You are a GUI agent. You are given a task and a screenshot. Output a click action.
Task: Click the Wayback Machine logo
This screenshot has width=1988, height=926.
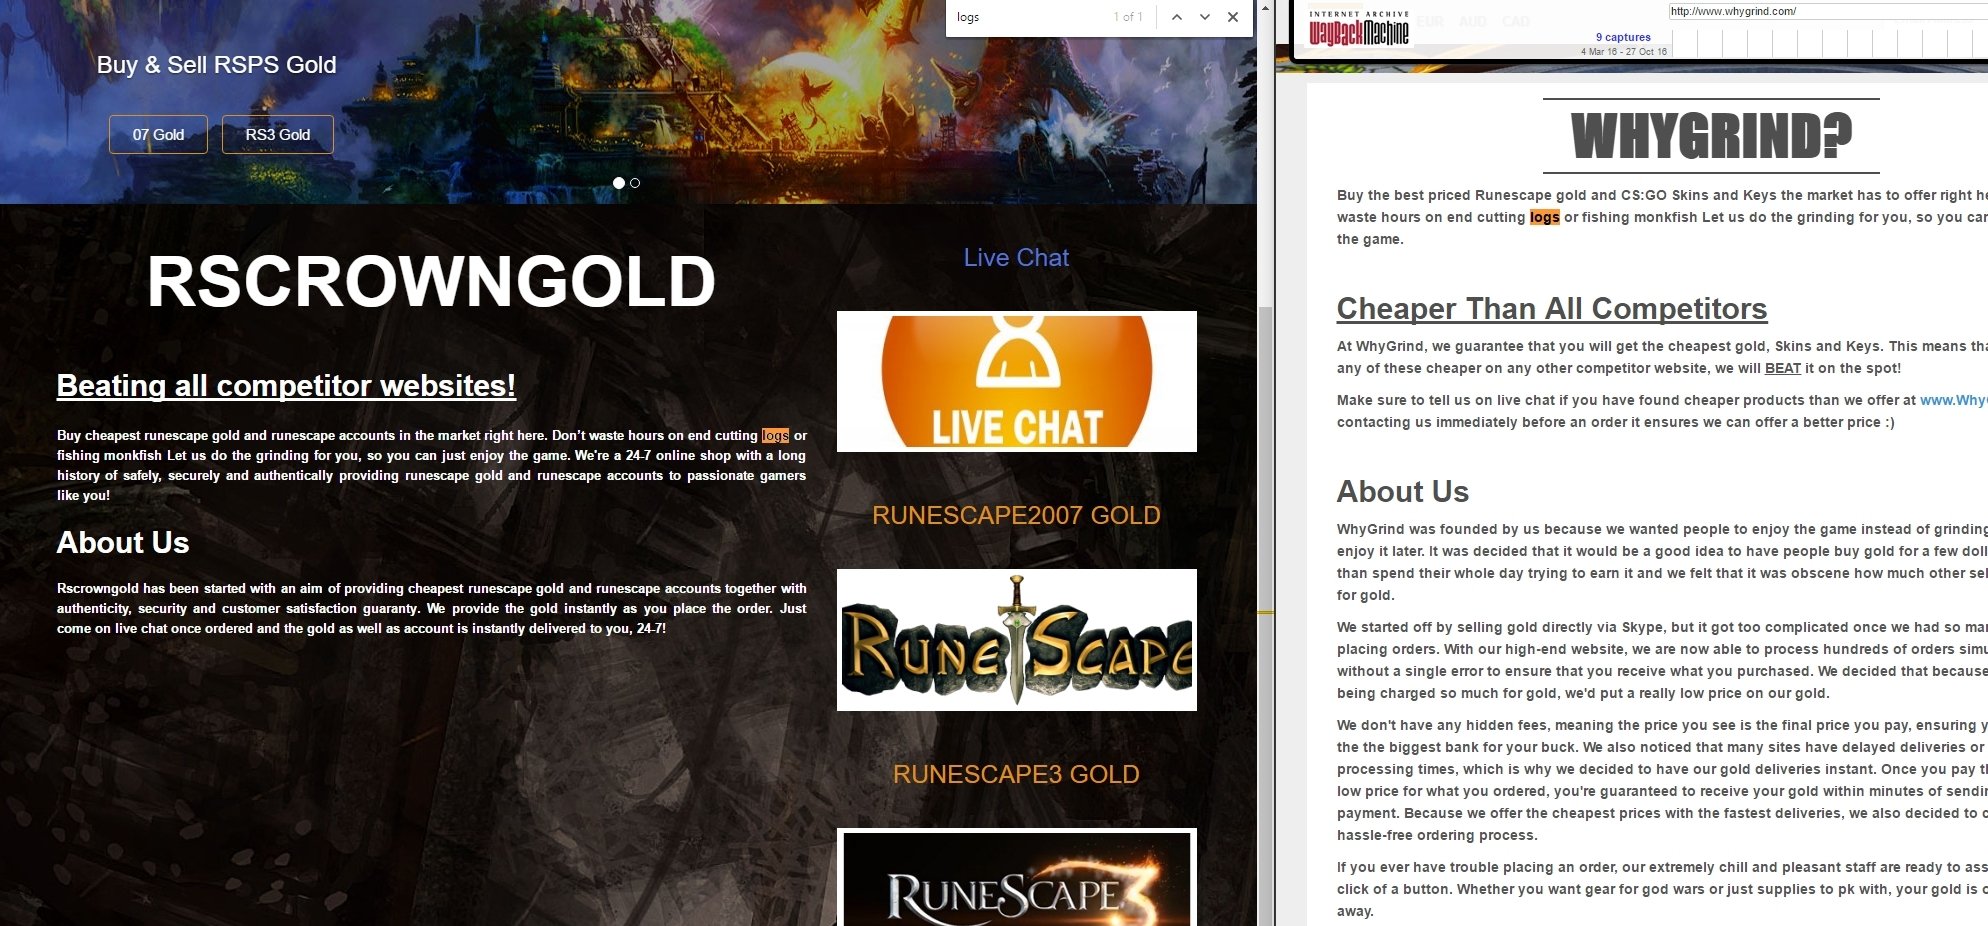click(x=1359, y=30)
